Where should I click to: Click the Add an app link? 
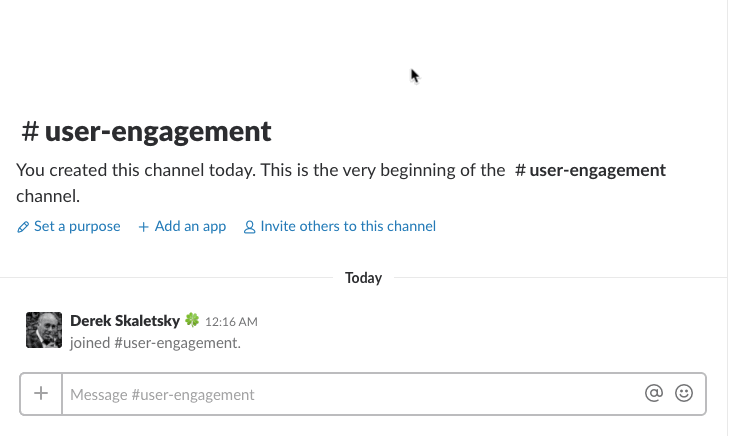[x=190, y=226]
